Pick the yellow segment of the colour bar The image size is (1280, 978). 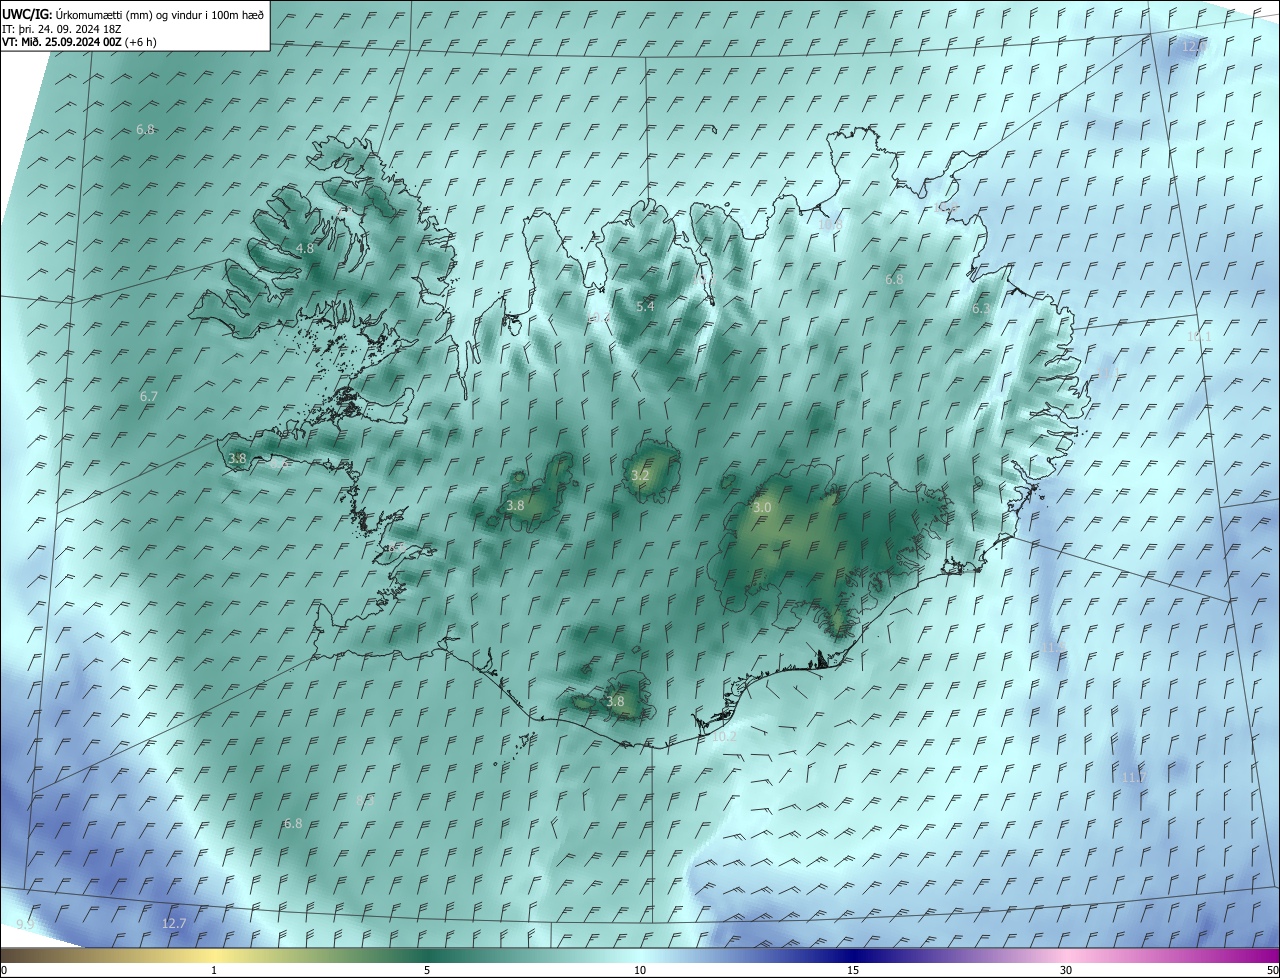[x=214, y=955]
